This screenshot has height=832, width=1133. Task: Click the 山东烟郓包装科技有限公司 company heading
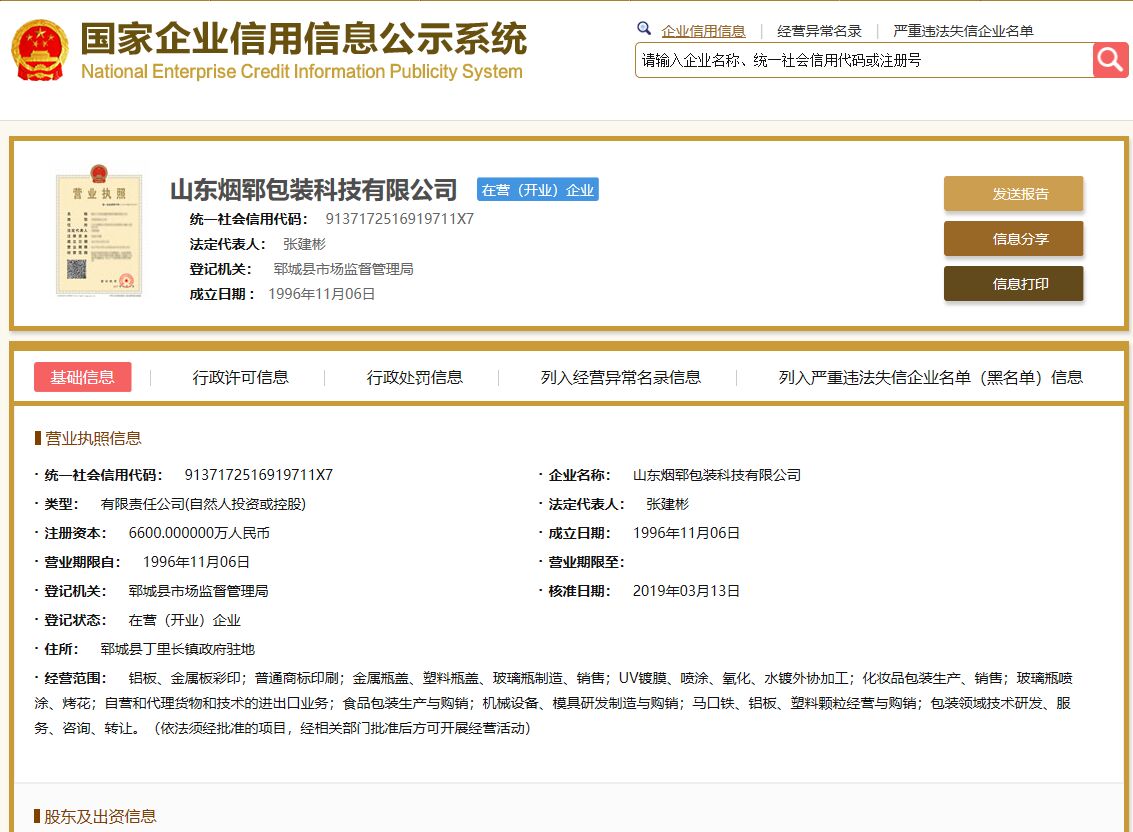(x=313, y=189)
